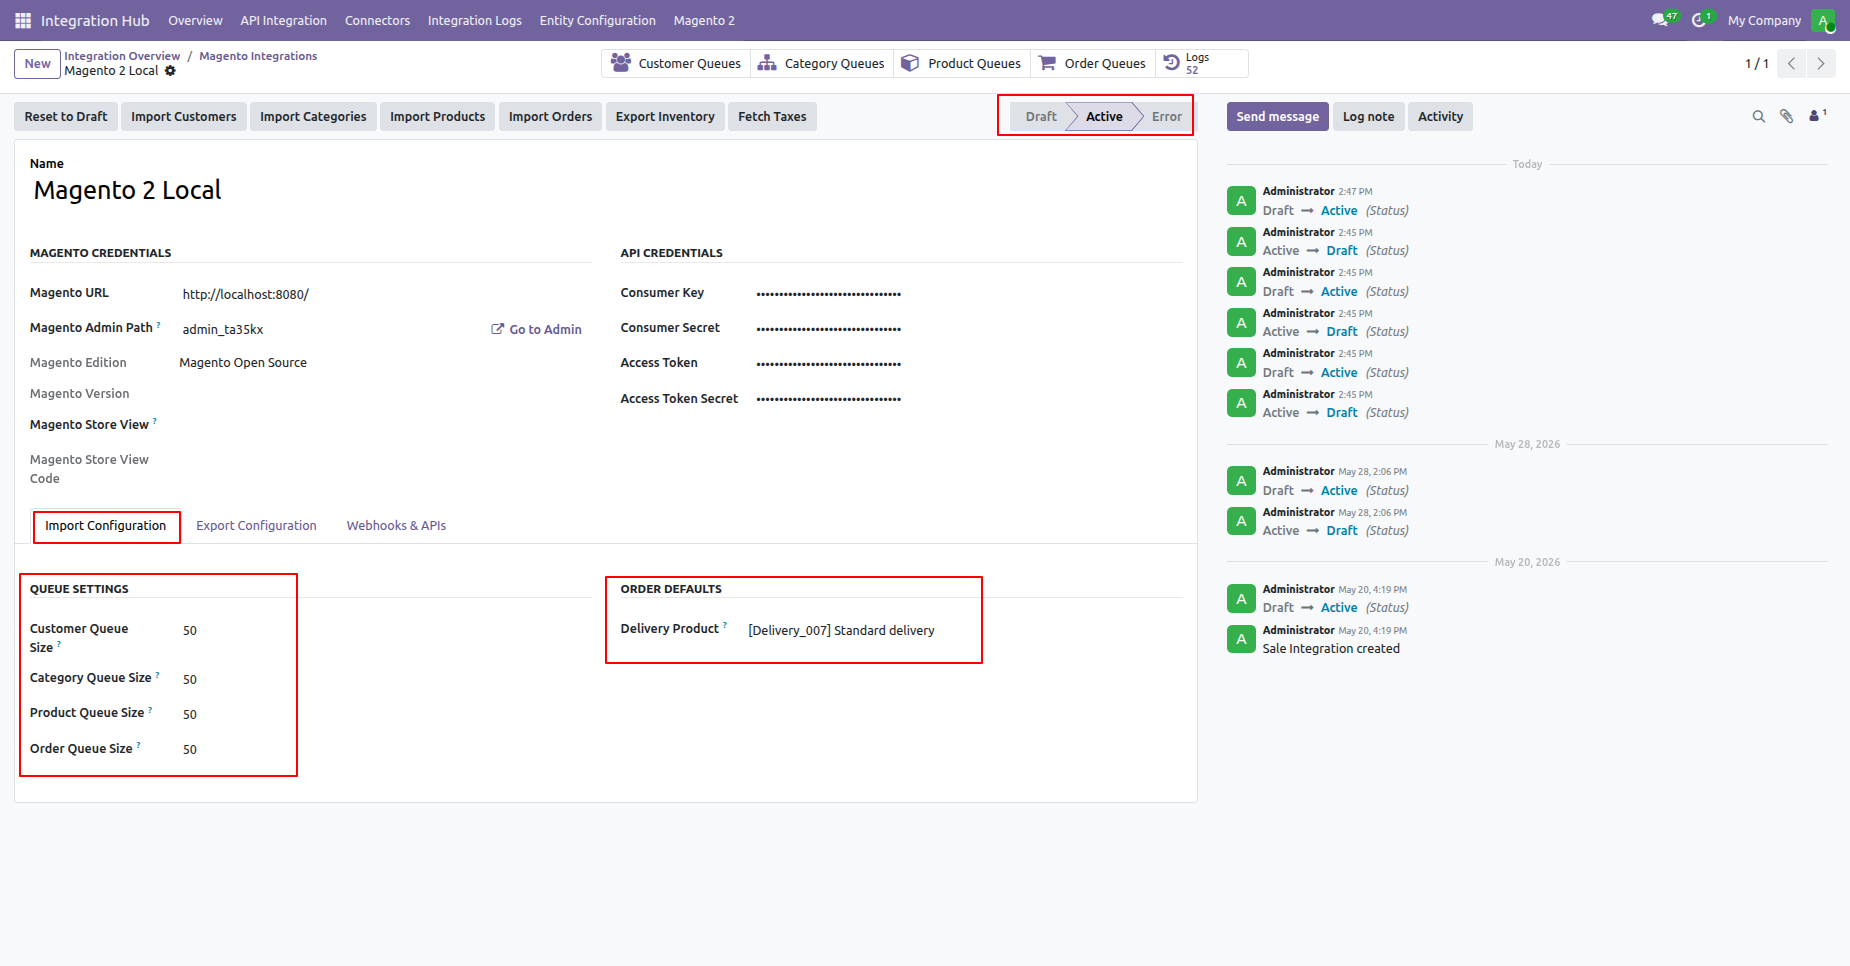Set status to Draft in statusbar

[x=1040, y=117]
